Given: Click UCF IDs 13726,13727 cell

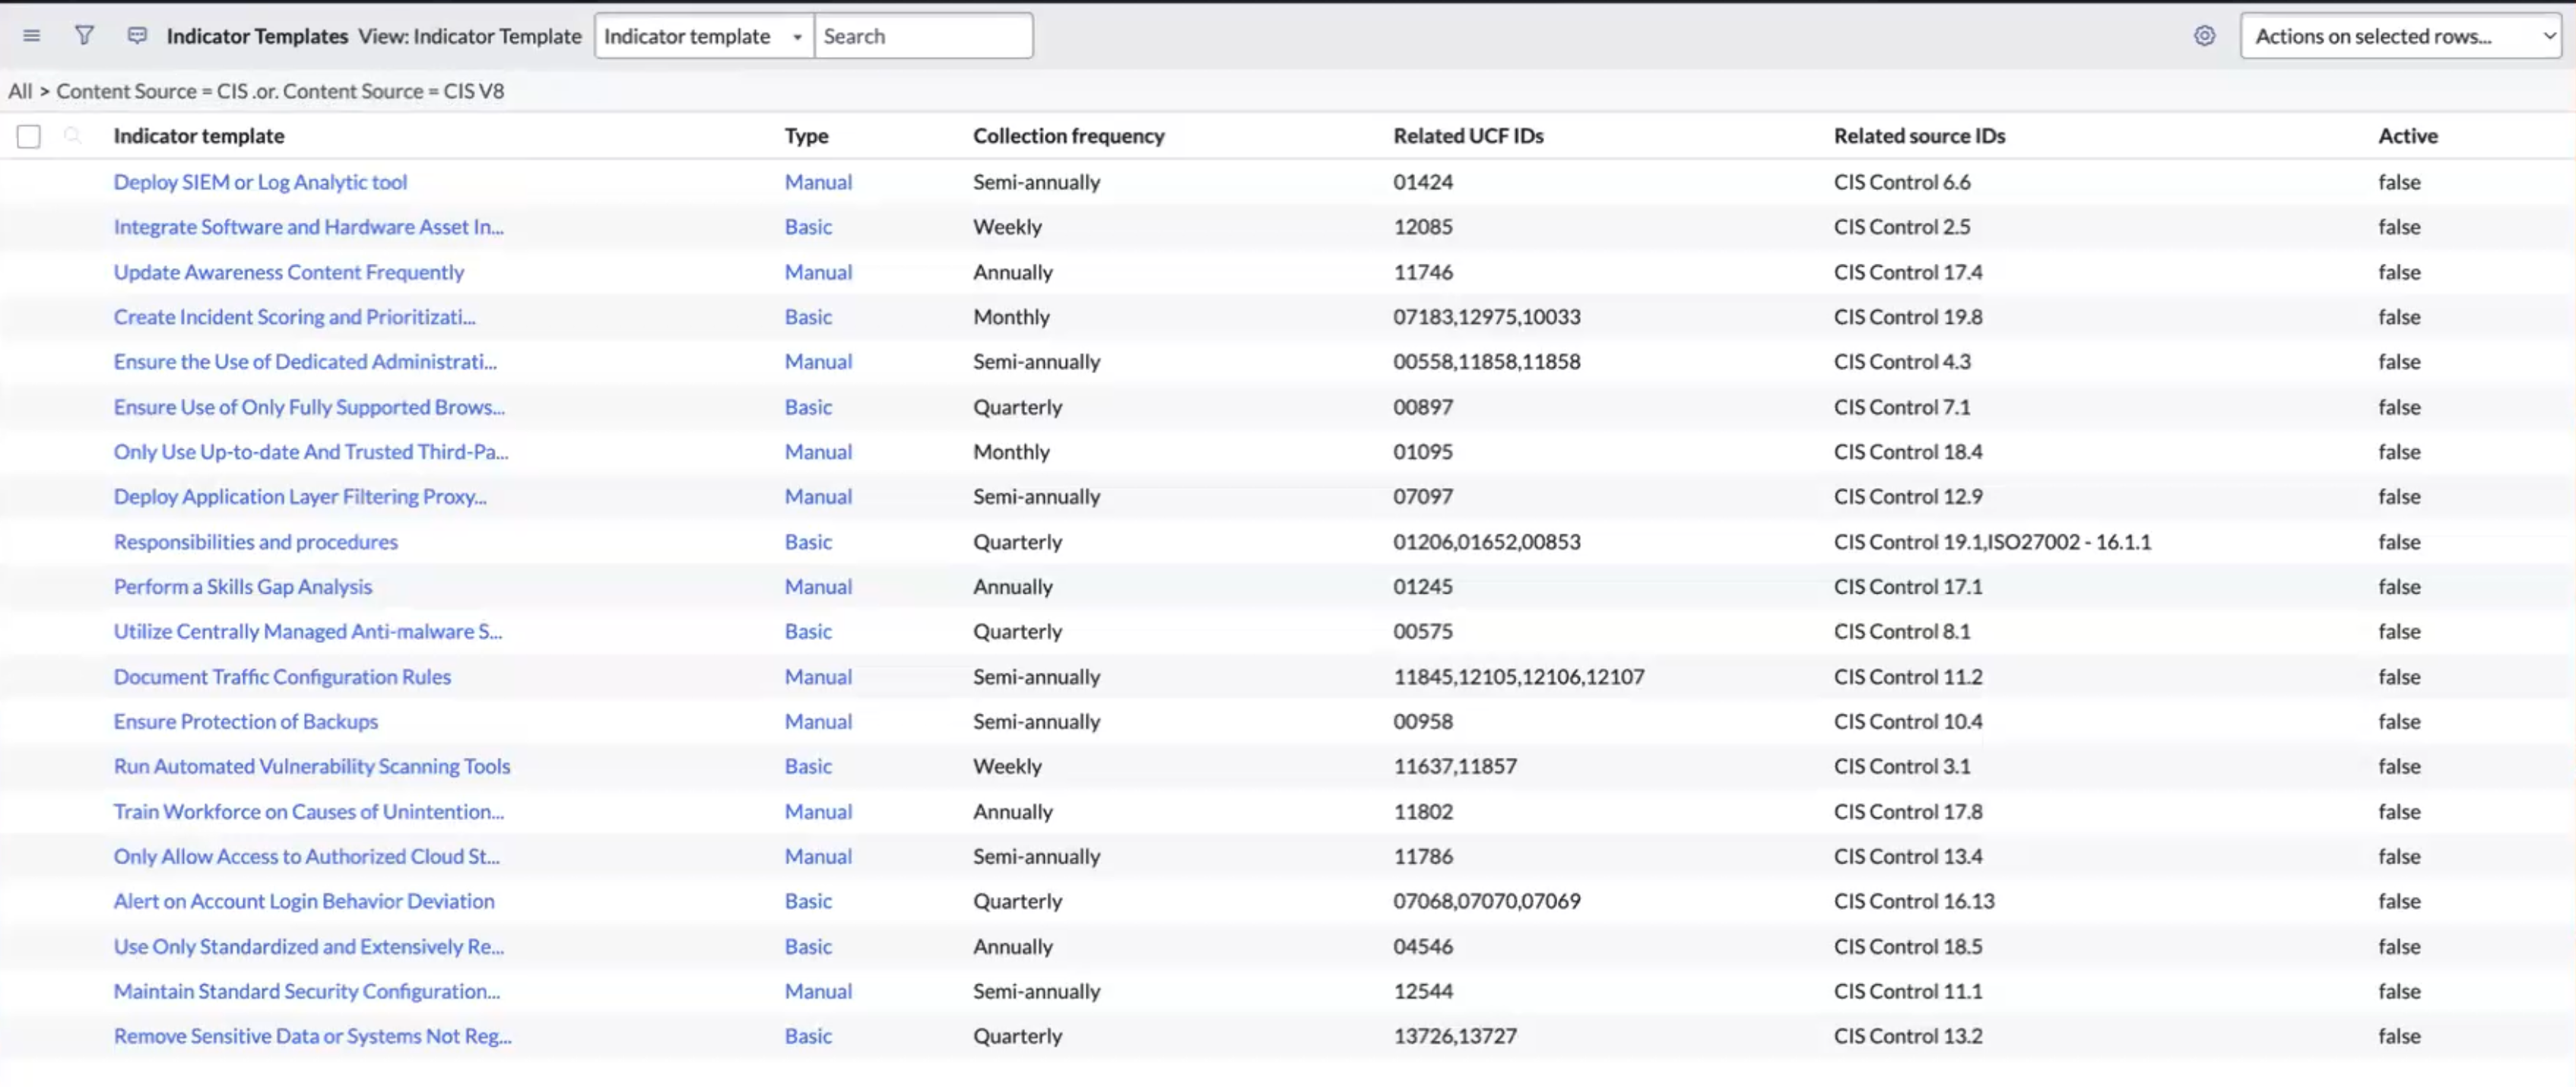Looking at the screenshot, I should 1455,1037.
